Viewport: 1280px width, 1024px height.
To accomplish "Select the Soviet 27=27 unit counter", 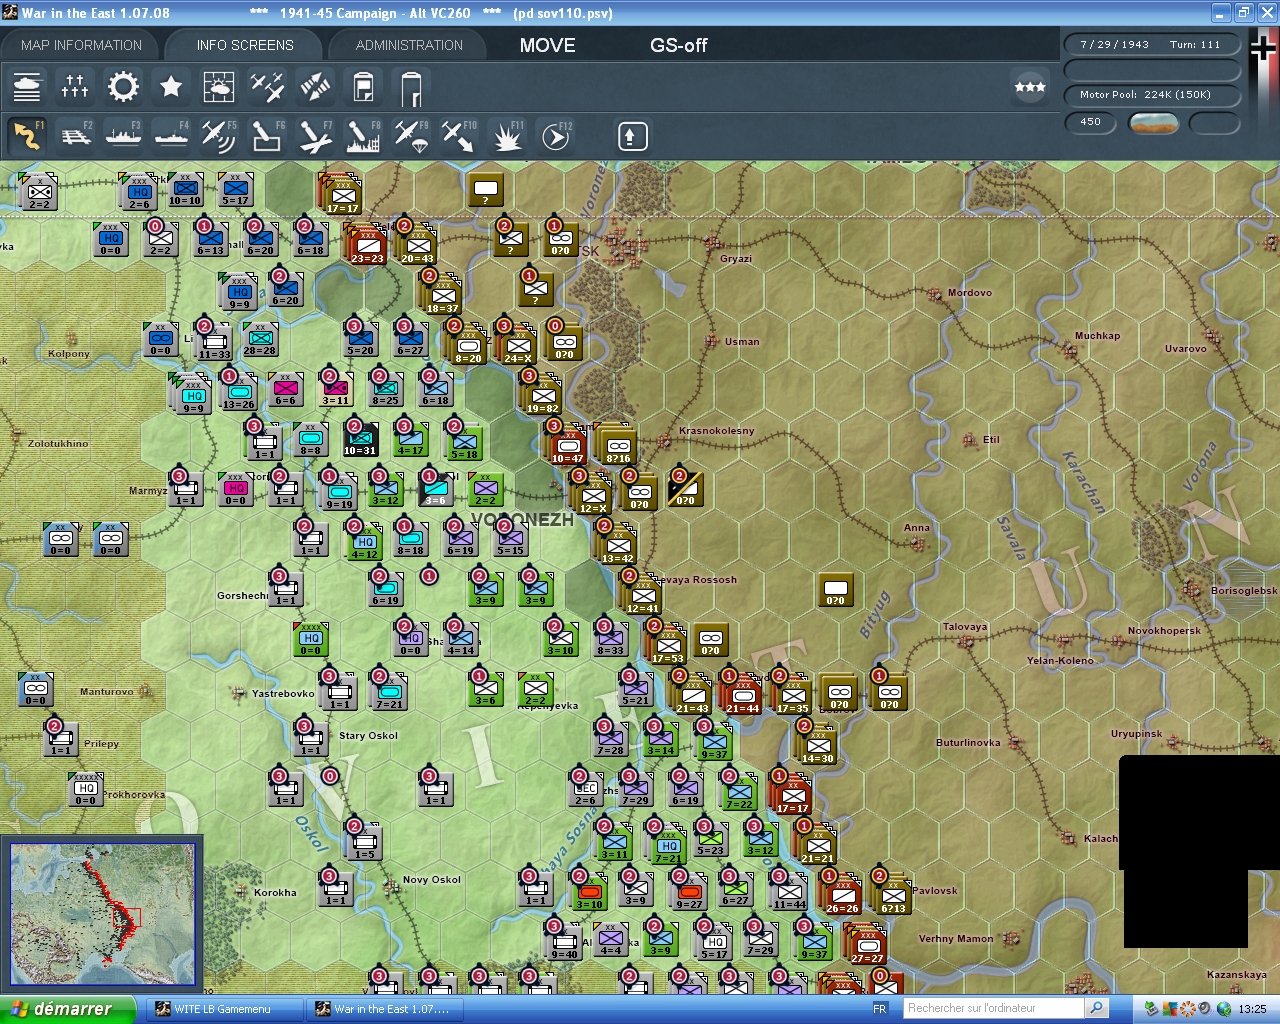I will click(x=867, y=946).
